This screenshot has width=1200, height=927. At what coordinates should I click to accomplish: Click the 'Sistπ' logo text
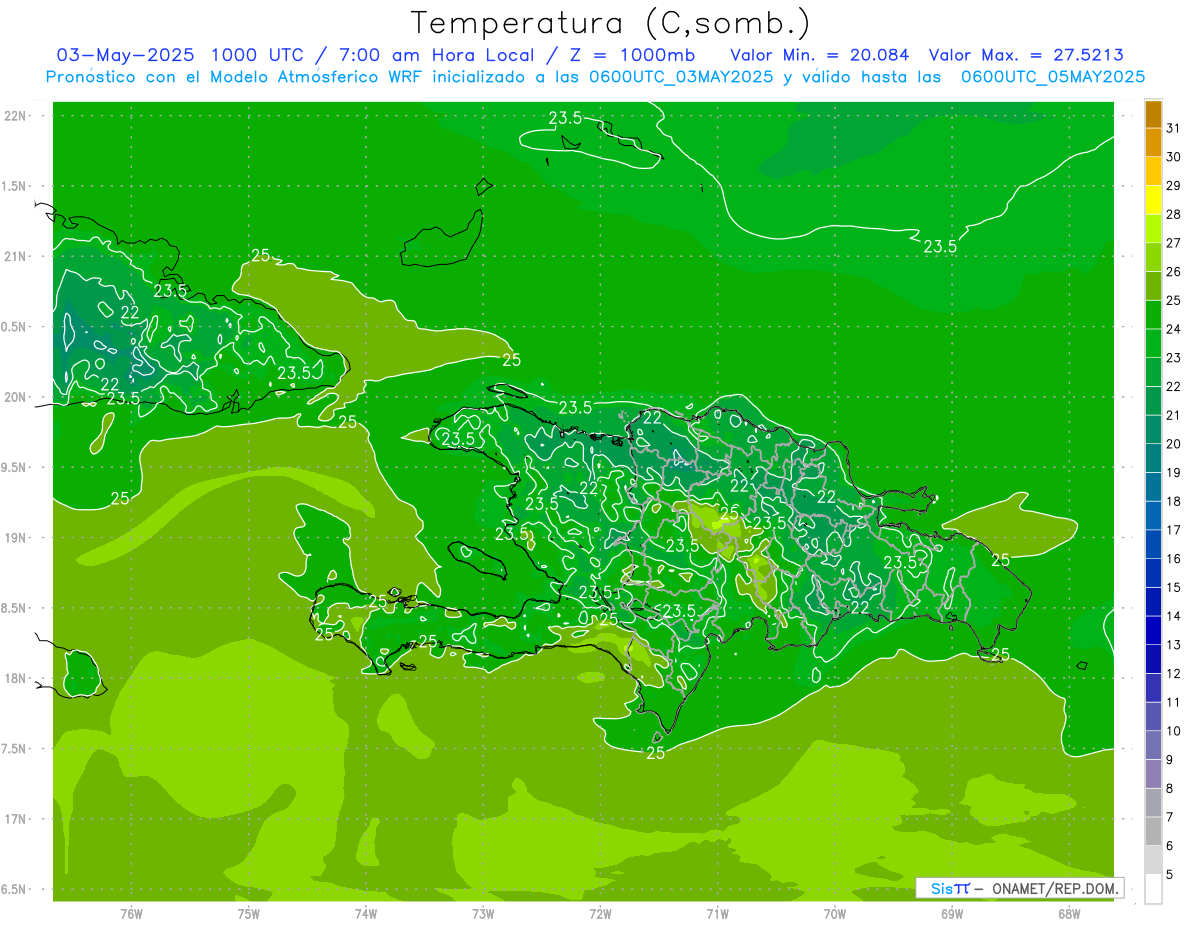click(x=950, y=888)
